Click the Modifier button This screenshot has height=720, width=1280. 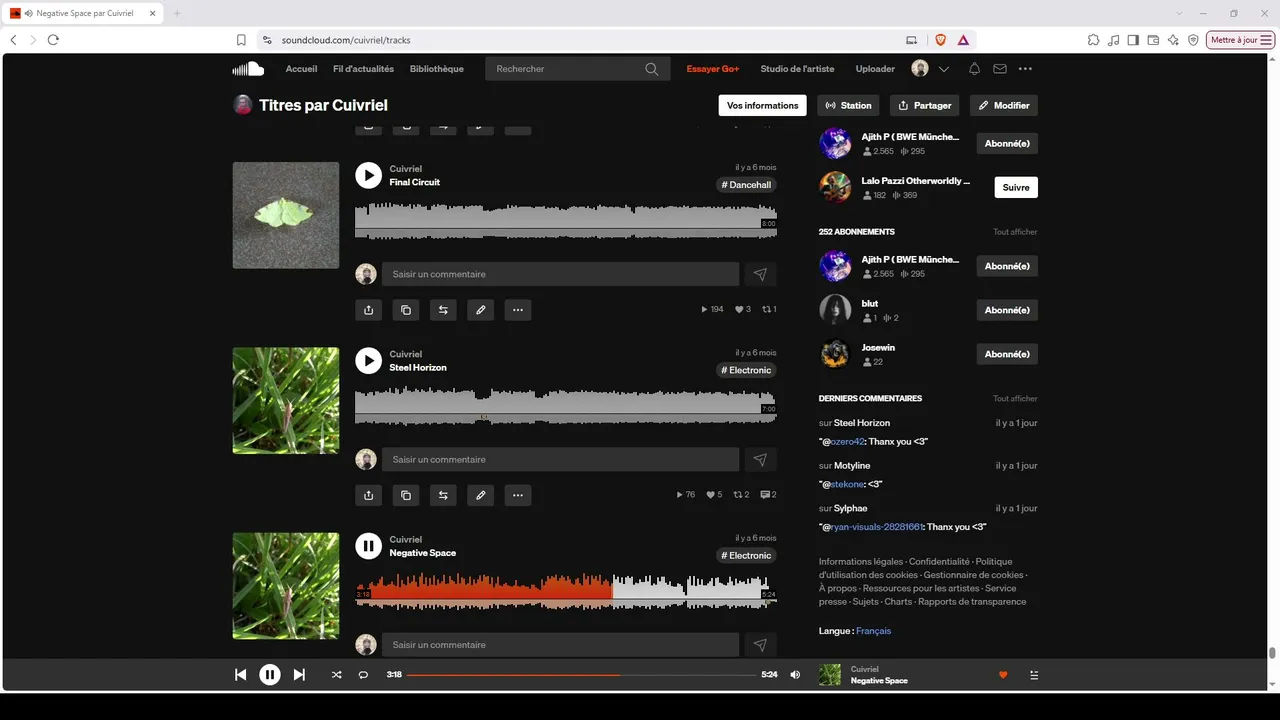1003,105
